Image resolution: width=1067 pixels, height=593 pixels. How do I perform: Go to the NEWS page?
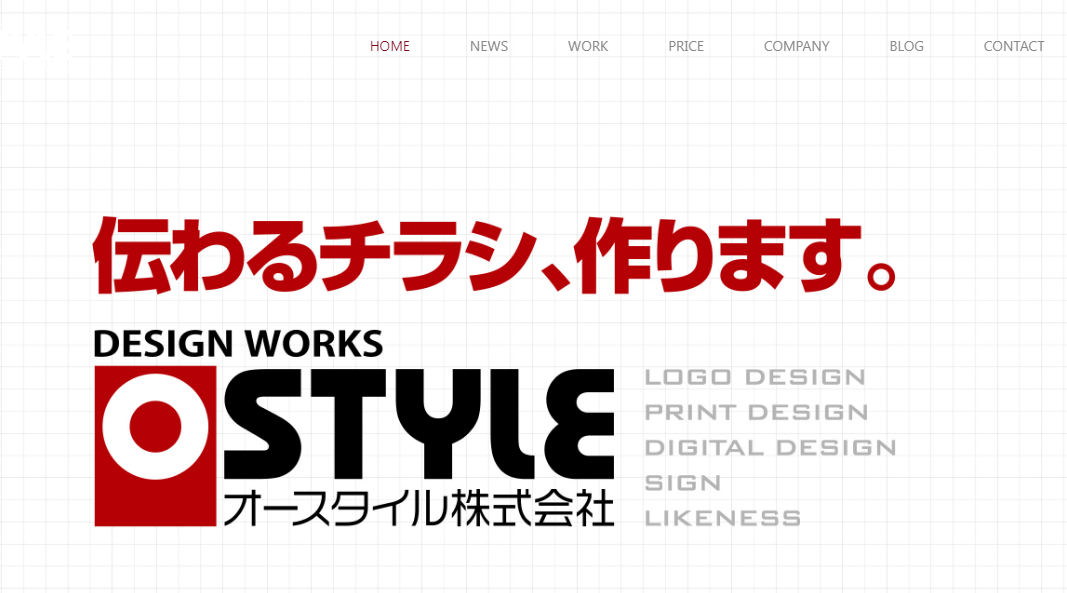coord(488,46)
